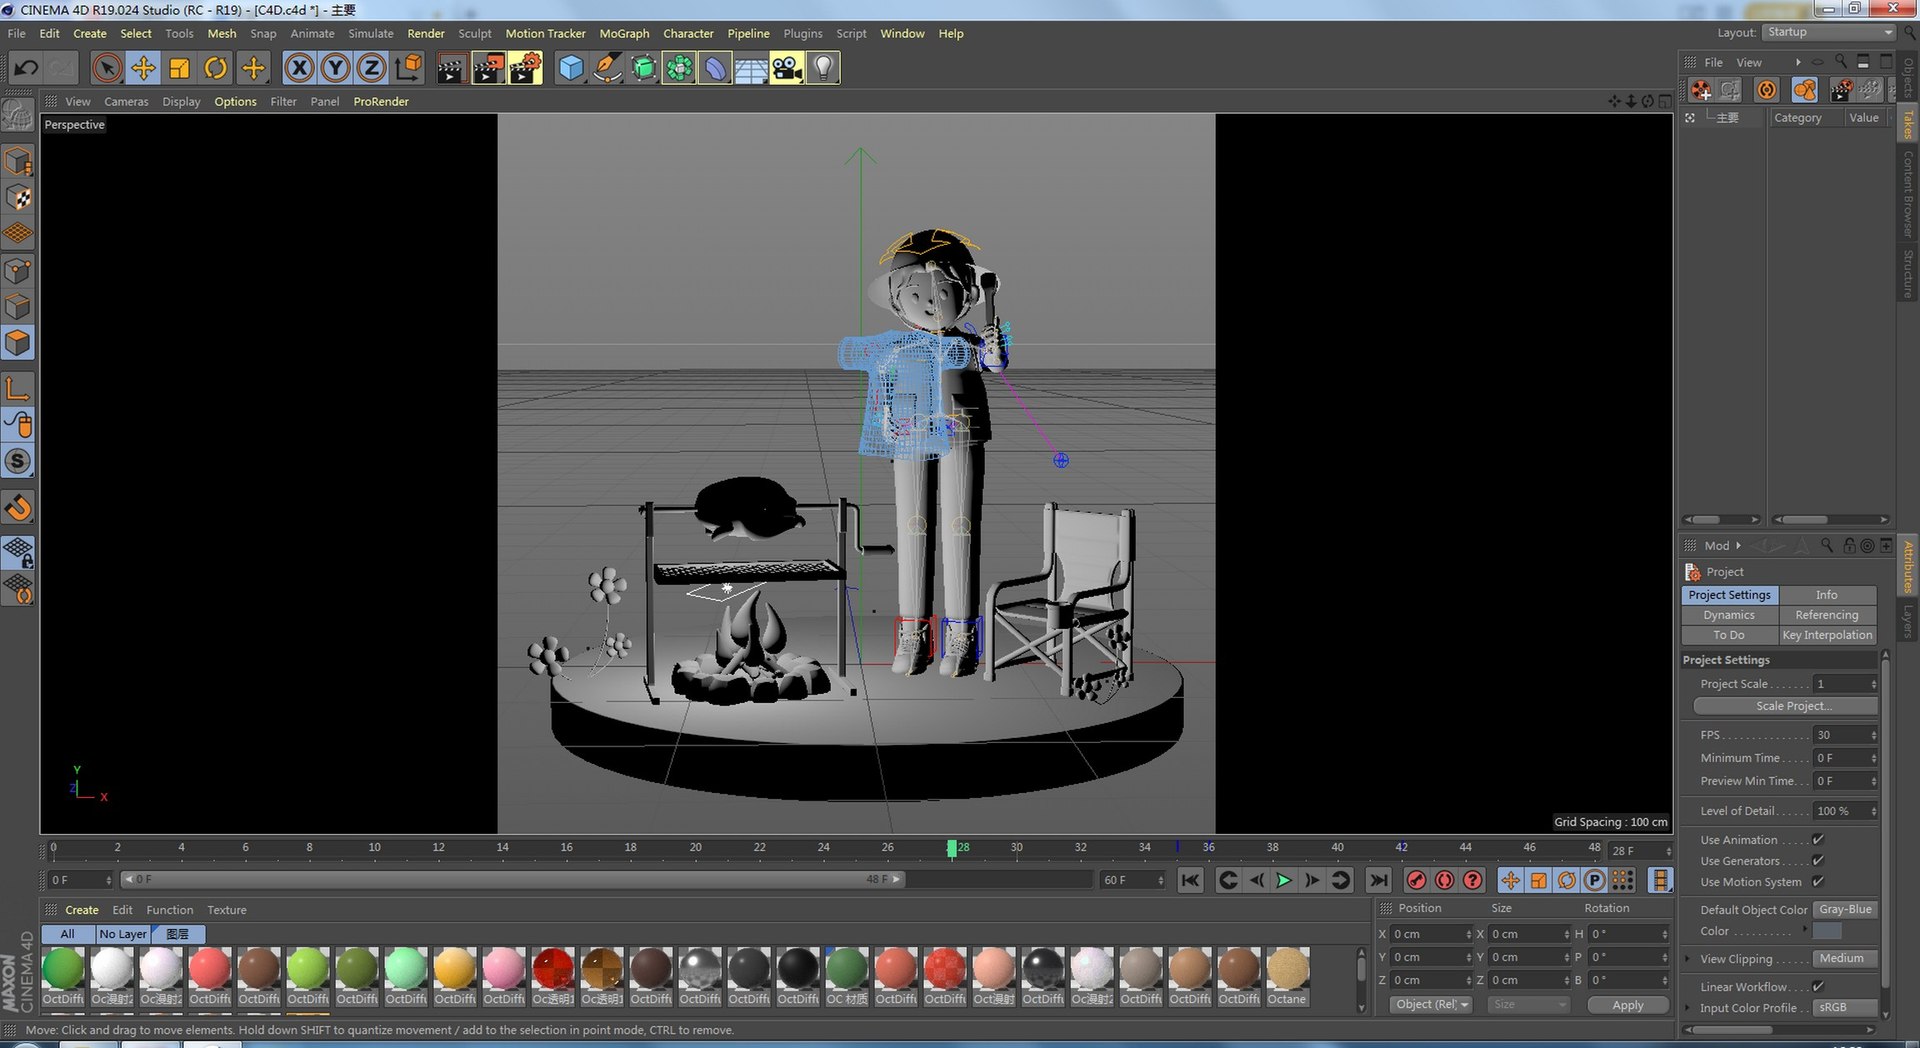Switch to the Key Interpolation tab

1827,635
